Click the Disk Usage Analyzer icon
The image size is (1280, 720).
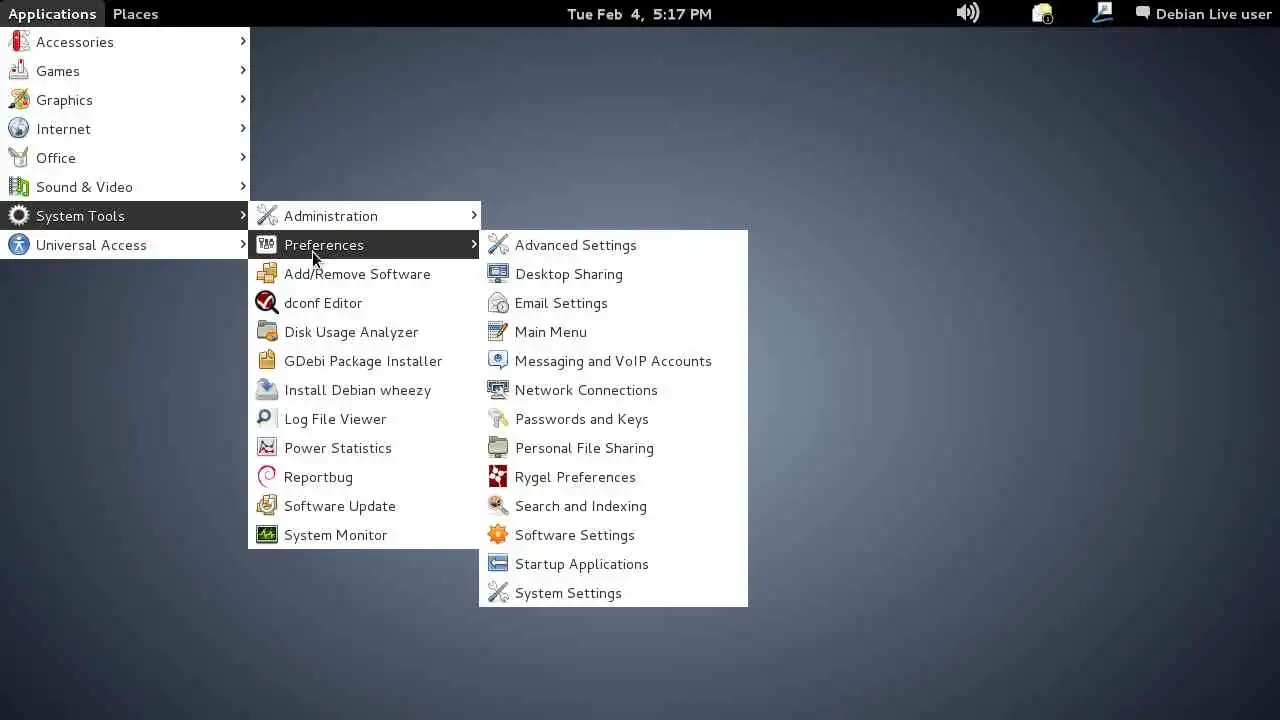click(267, 332)
